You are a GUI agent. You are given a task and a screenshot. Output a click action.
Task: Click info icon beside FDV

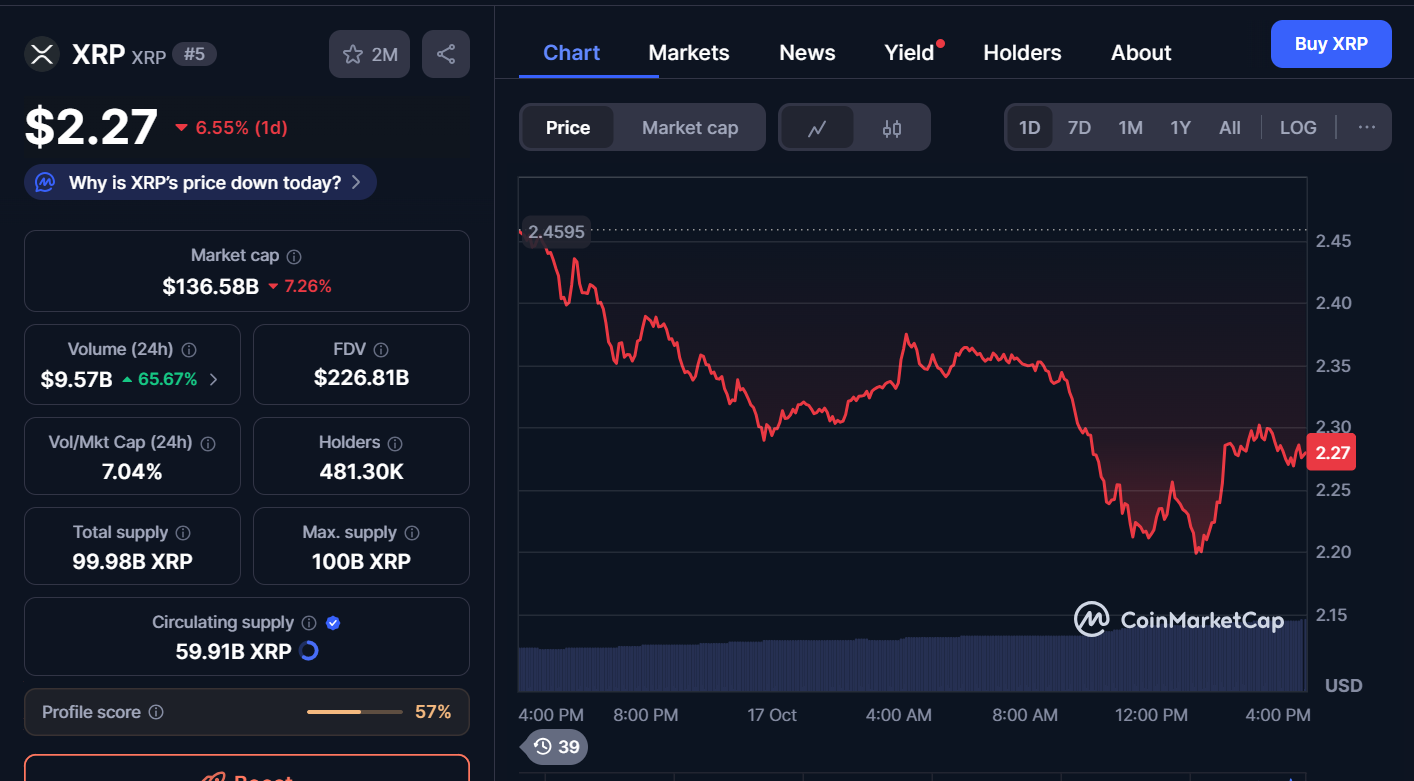click(381, 350)
